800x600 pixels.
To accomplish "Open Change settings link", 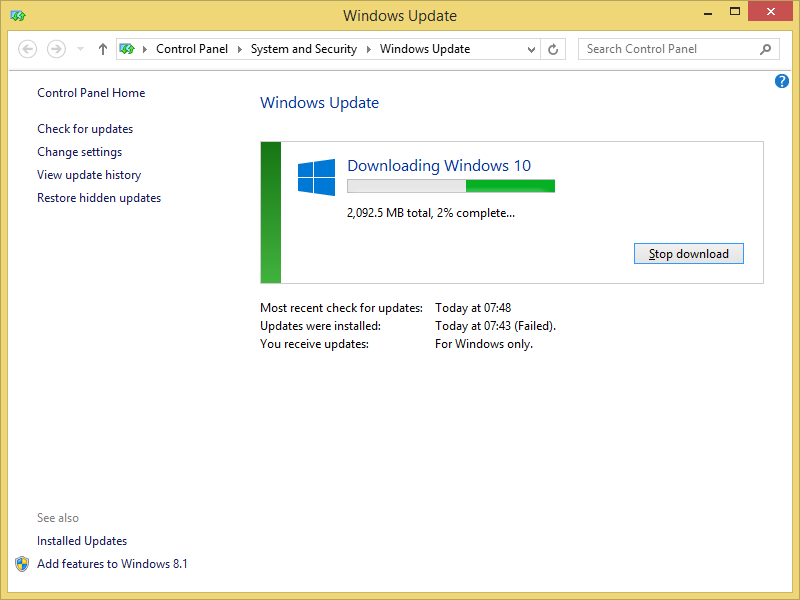I will pyautogui.click(x=80, y=152).
